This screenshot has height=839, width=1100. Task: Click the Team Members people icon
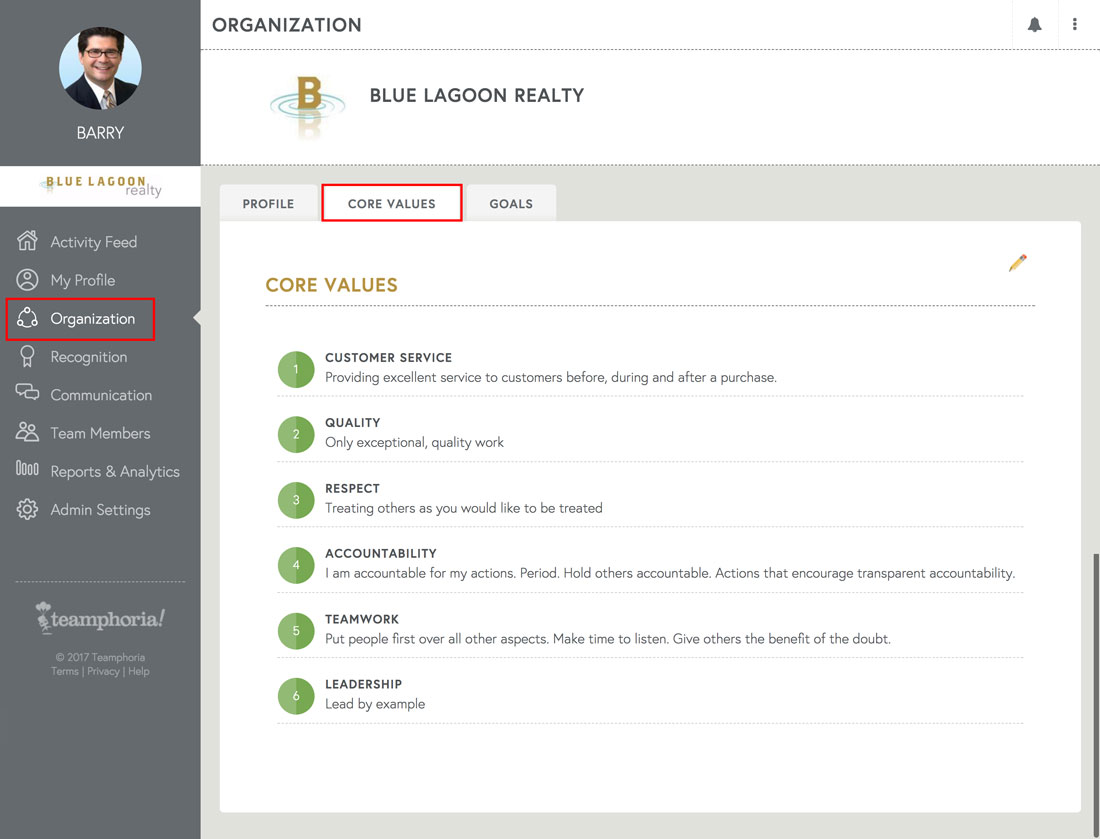click(27, 431)
